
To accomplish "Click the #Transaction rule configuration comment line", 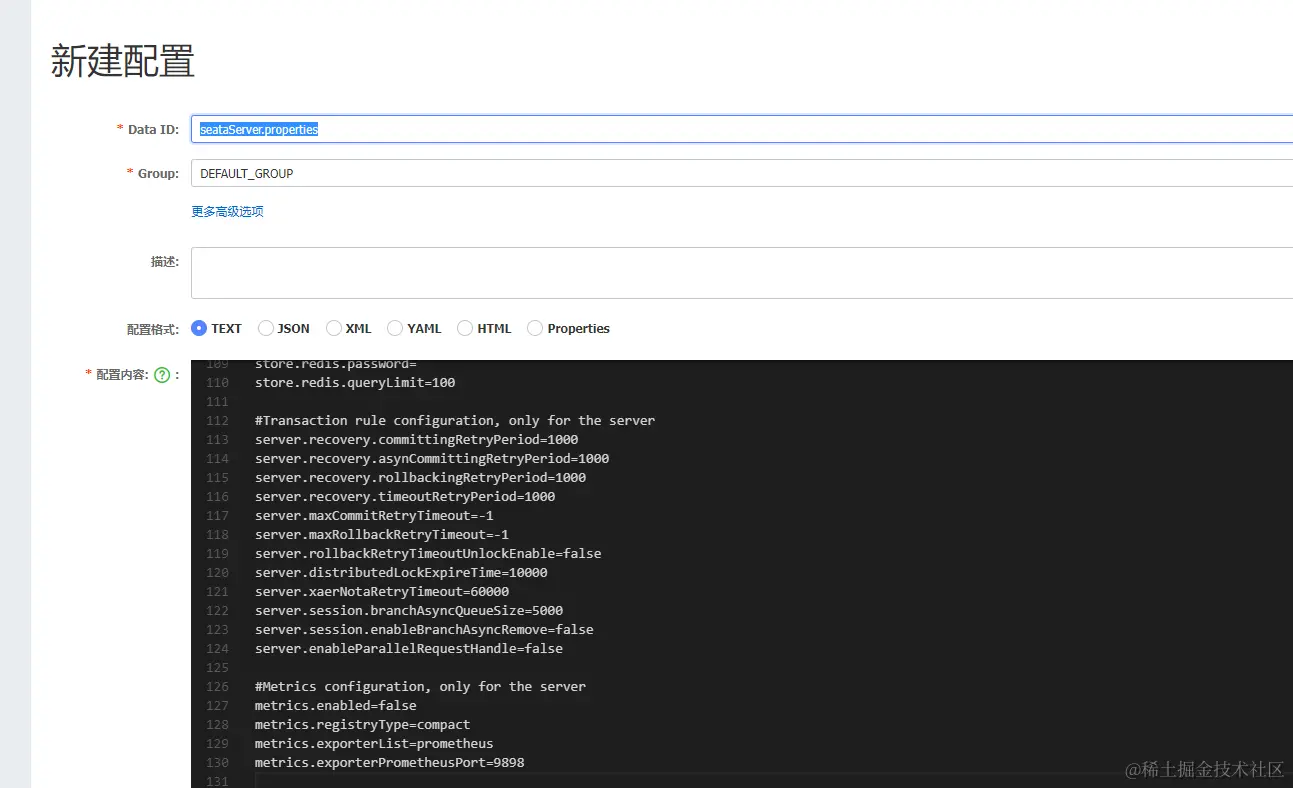I will 455,420.
